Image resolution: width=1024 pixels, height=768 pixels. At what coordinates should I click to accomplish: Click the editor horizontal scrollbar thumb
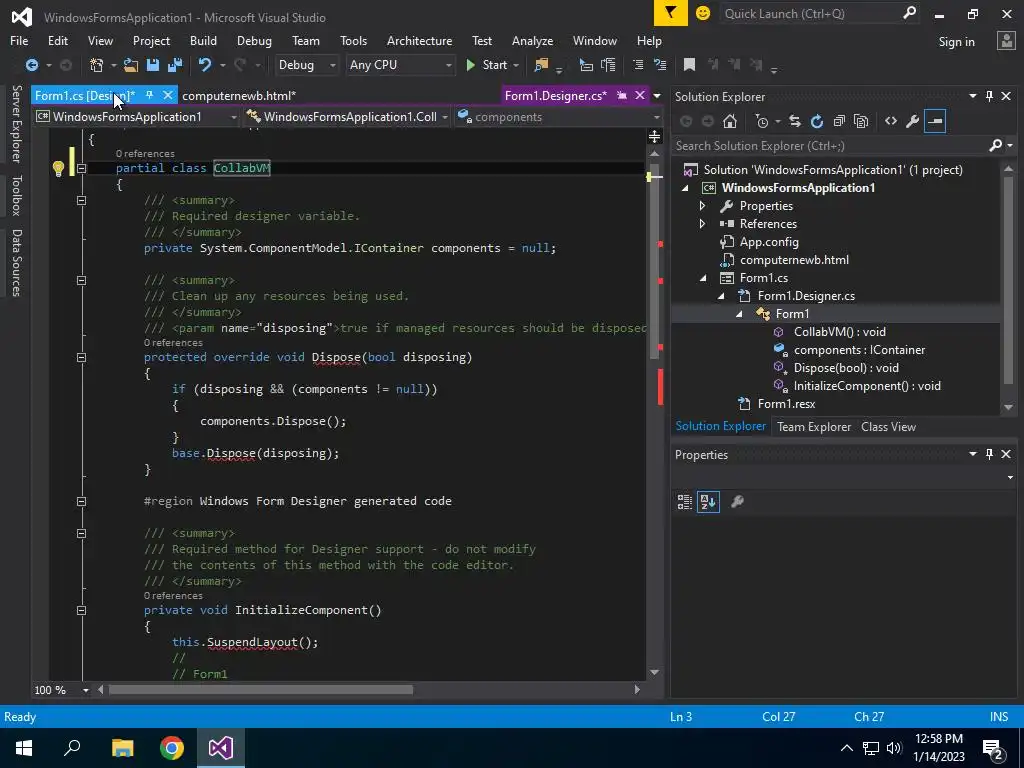261,690
